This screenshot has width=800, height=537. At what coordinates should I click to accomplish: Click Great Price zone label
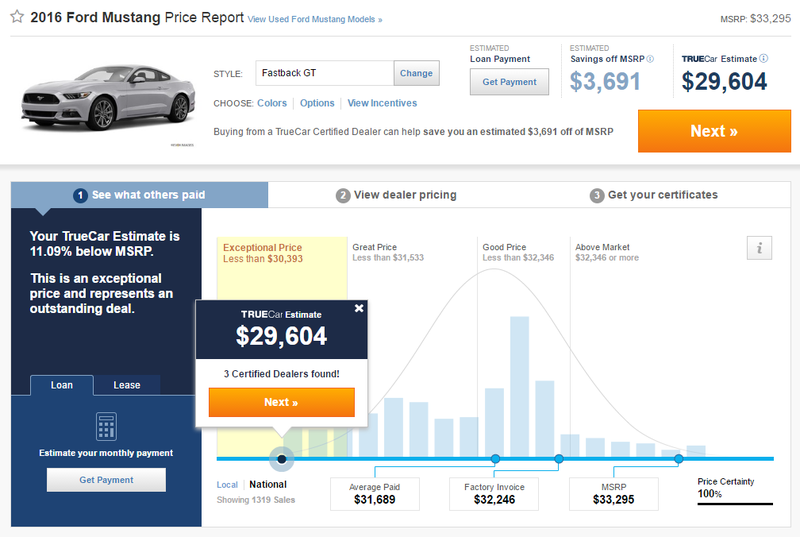388,252
